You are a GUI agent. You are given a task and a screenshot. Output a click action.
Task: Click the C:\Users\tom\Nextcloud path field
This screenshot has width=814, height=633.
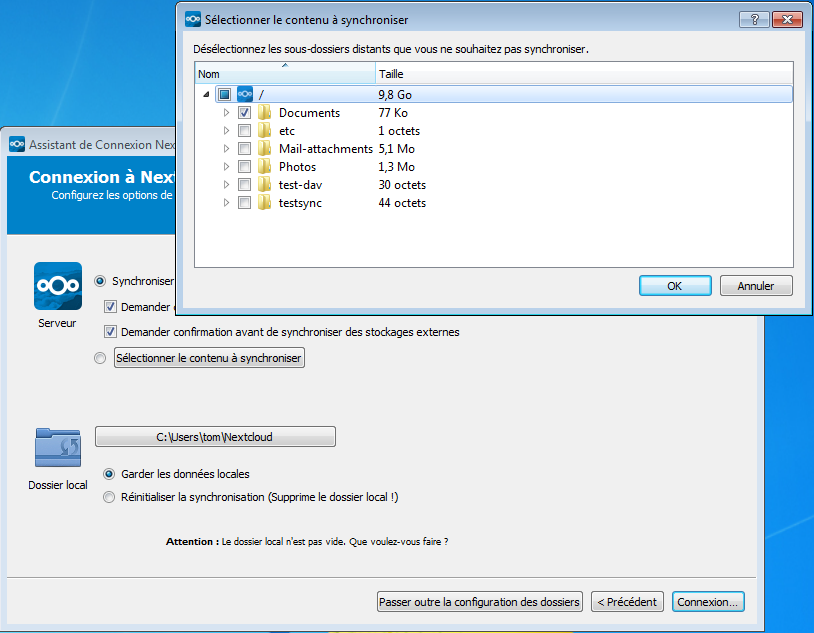coord(214,436)
